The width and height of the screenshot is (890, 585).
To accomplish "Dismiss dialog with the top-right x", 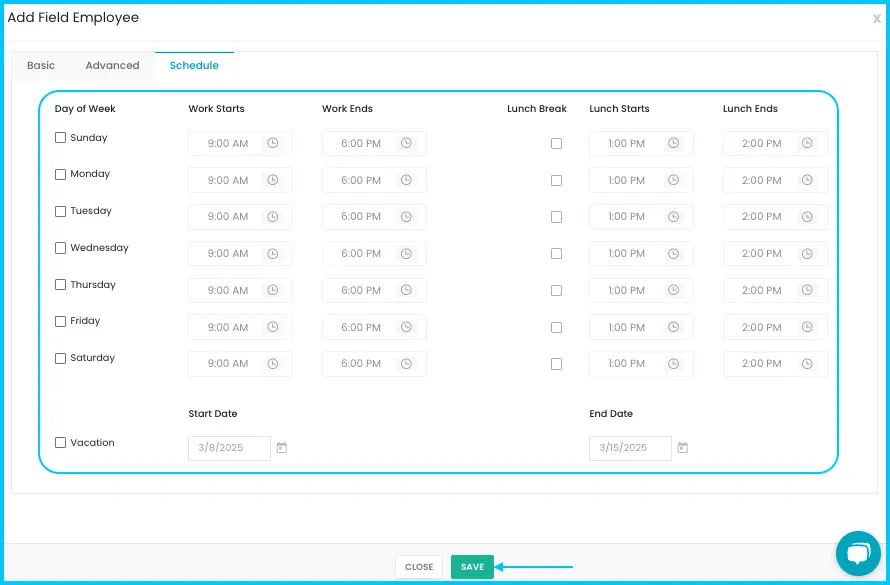I will tap(876, 19).
